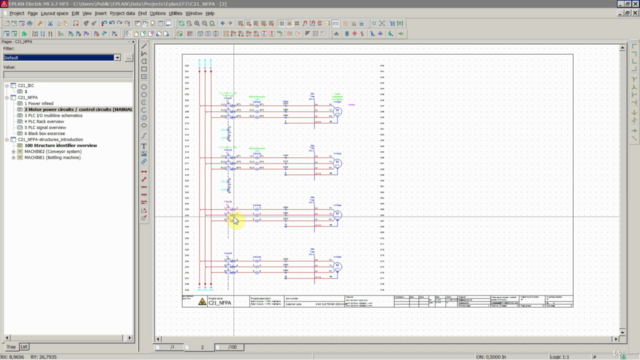The width and height of the screenshot is (640, 360).
Task: Switch to page tab /100
Action: click(x=232, y=347)
